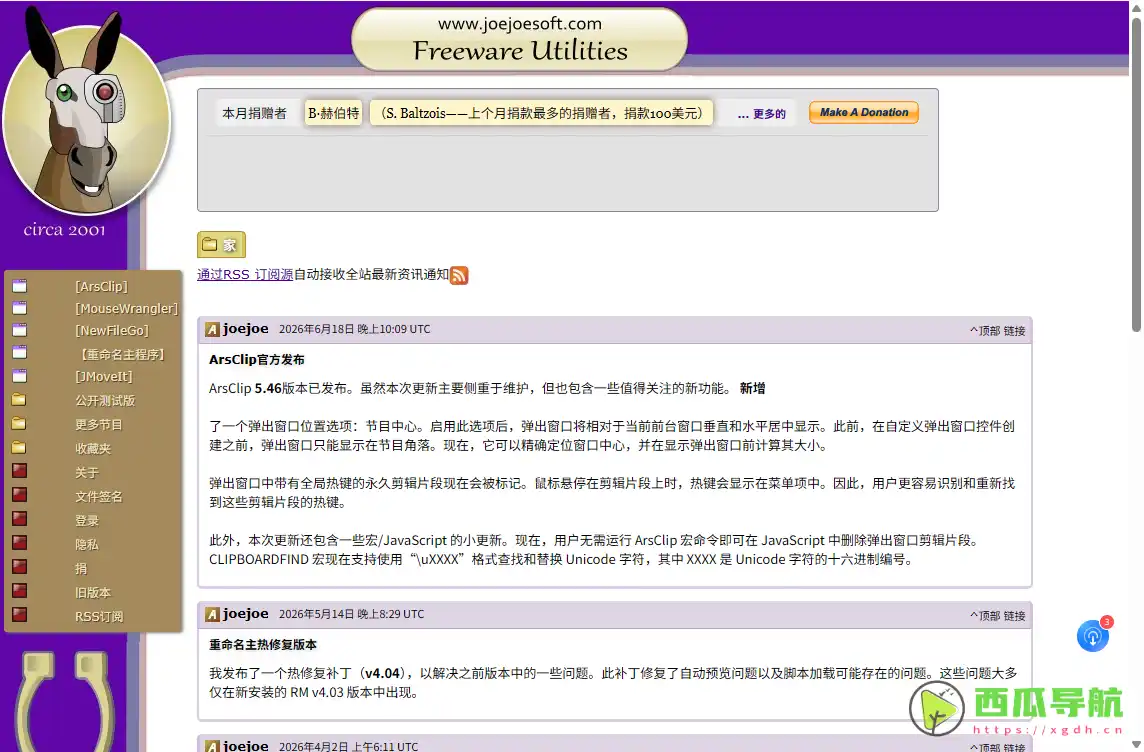Click the vertical scrollbar thumb
Viewport: 1144px width, 752px height.
point(1136,173)
